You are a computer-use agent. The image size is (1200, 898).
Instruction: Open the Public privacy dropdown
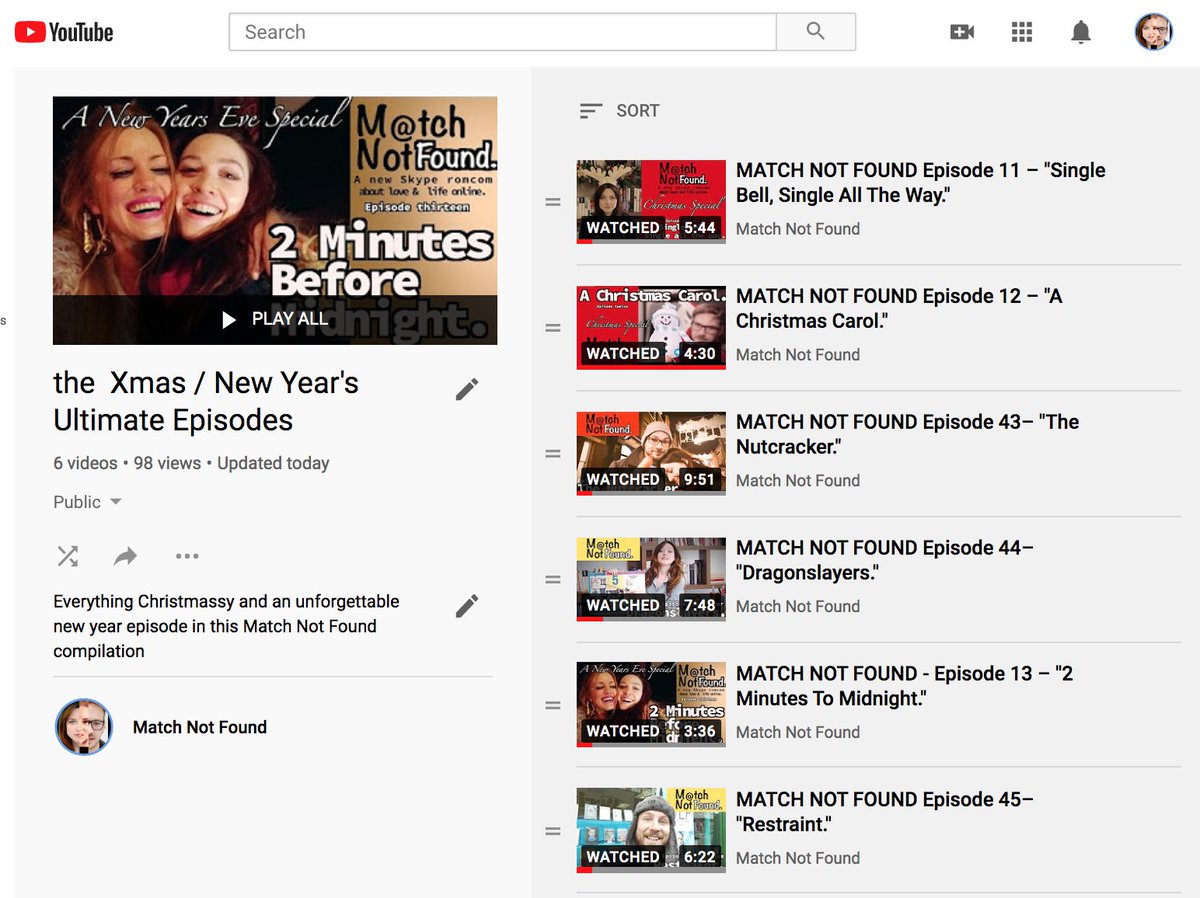click(x=88, y=502)
